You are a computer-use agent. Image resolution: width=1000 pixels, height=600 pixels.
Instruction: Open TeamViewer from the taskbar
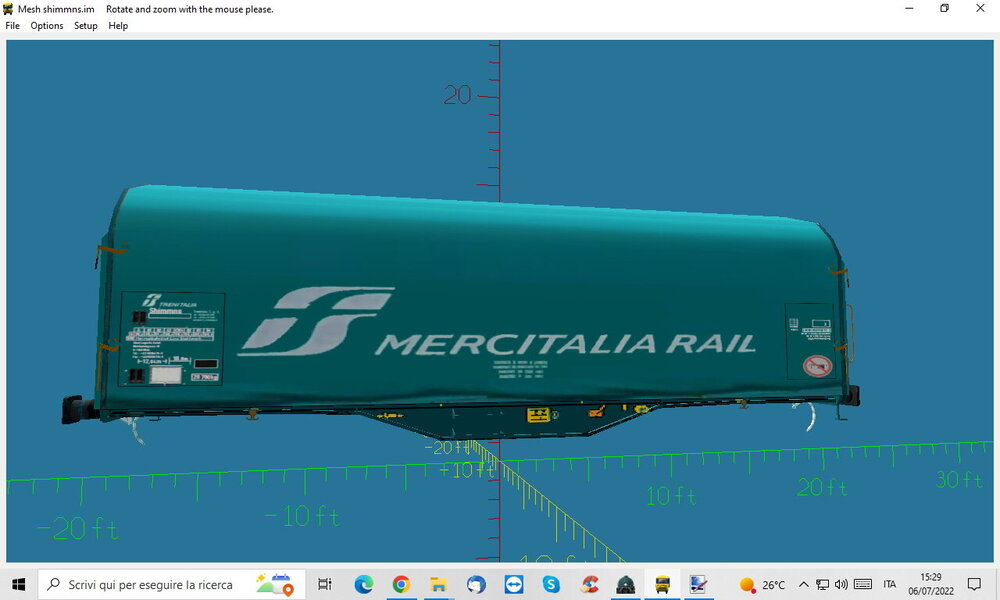[x=513, y=584]
